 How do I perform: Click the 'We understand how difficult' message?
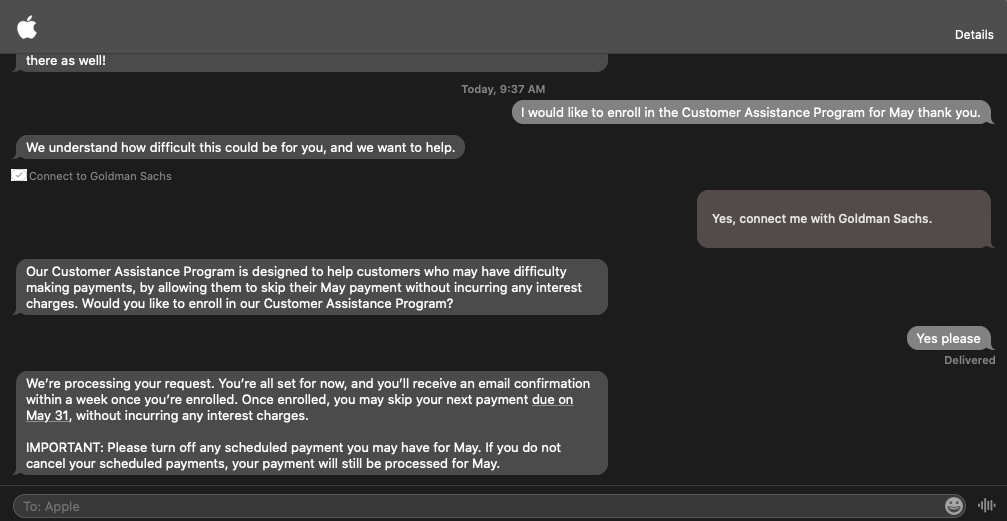(x=240, y=147)
